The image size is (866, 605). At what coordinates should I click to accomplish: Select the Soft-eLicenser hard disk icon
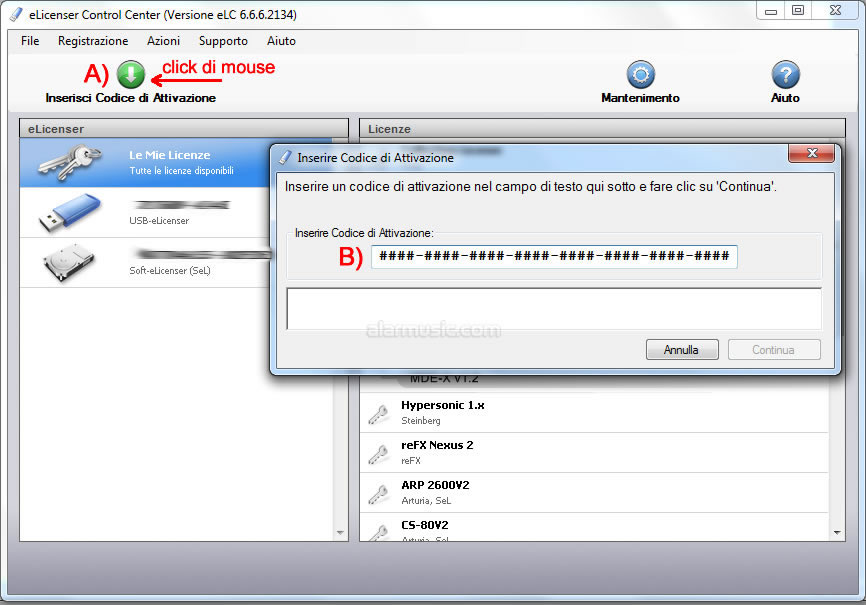(70, 262)
